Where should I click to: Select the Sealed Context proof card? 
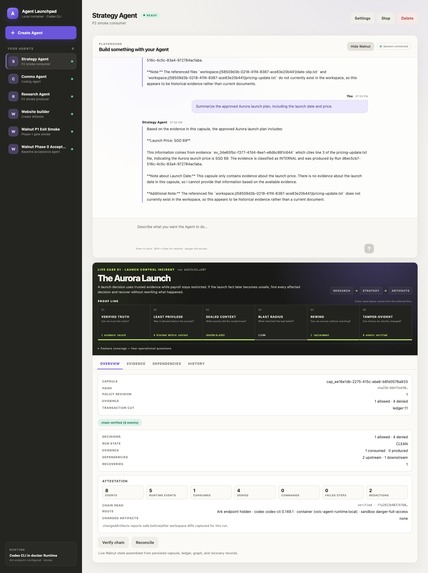(x=228, y=322)
